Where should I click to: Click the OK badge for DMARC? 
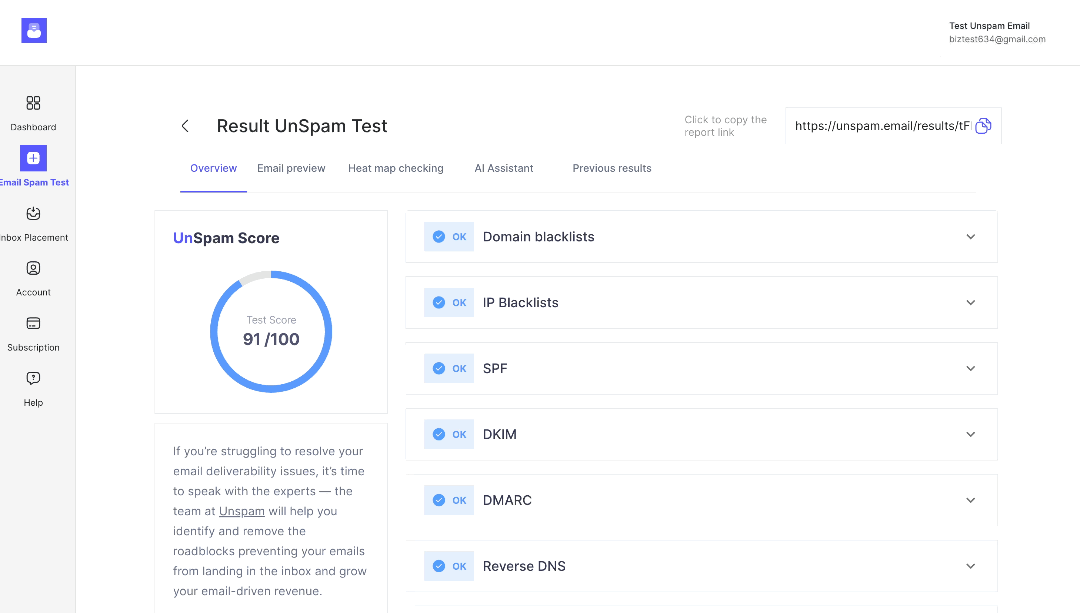pyautogui.click(x=449, y=500)
